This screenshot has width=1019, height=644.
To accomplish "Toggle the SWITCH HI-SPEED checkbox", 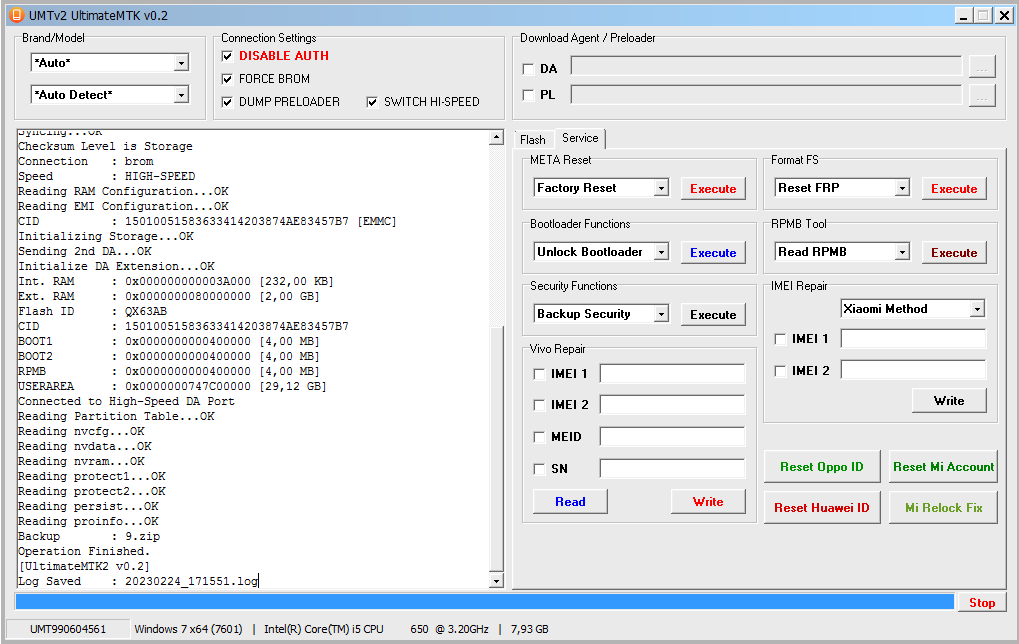I will [x=372, y=102].
